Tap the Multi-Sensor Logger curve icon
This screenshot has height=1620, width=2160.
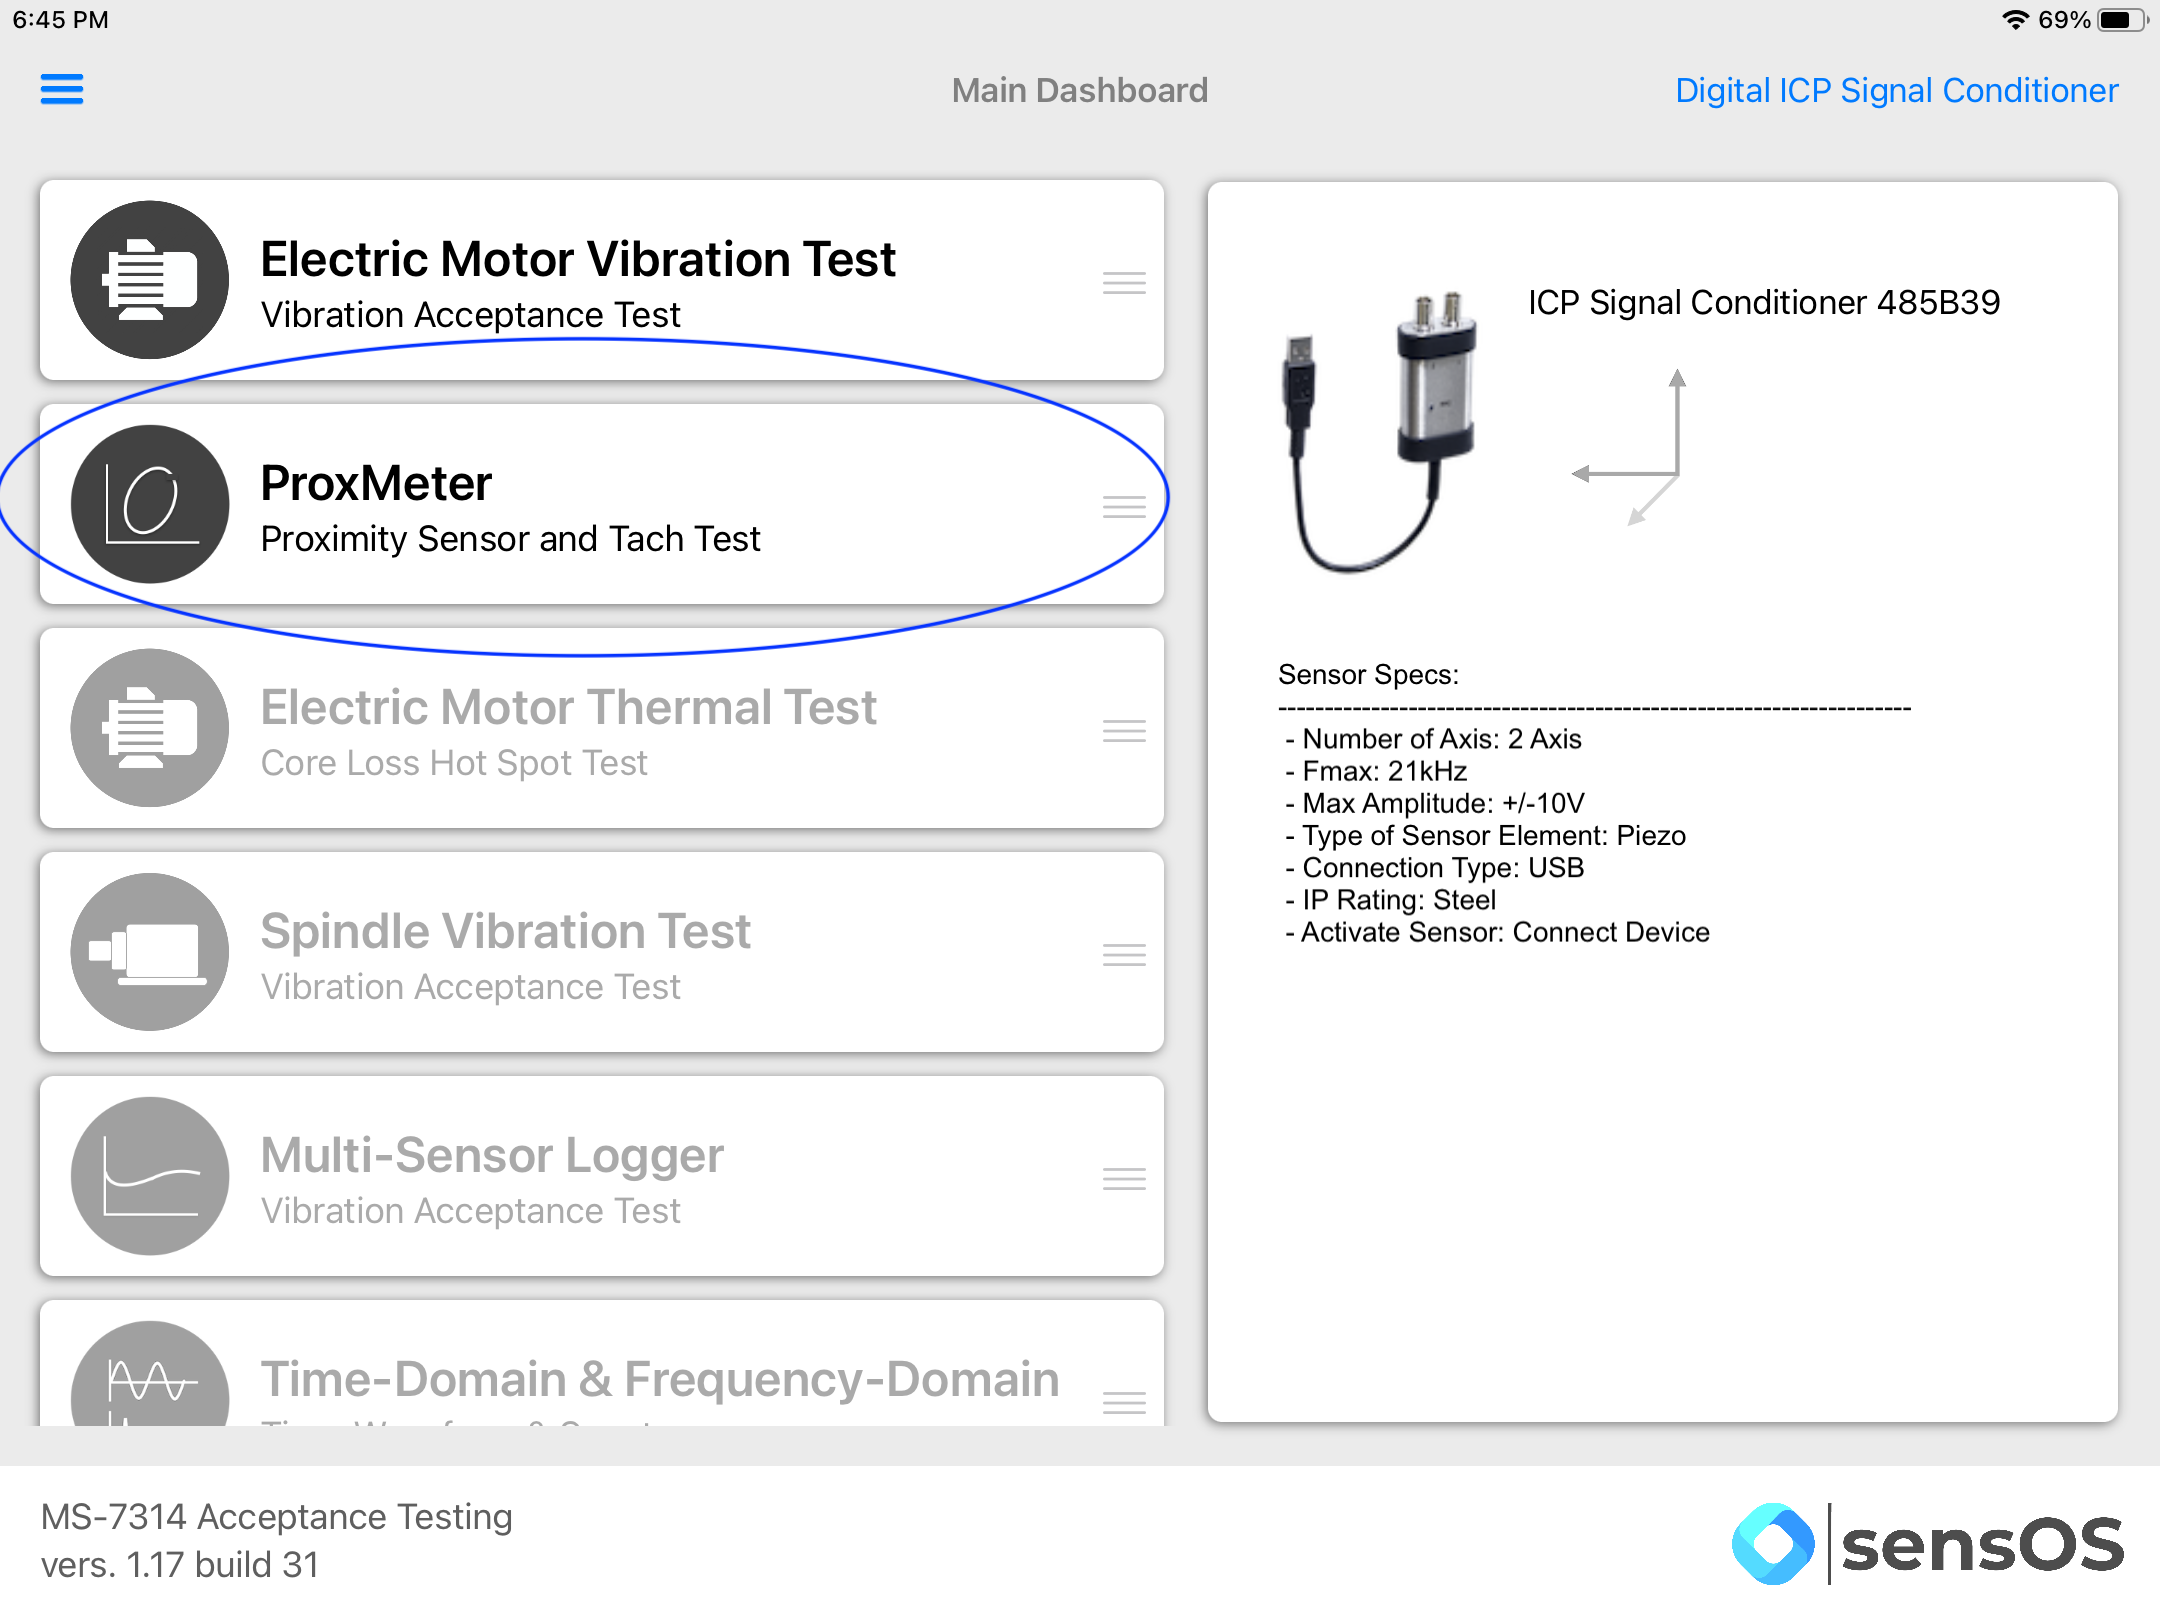coord(150,1176)
